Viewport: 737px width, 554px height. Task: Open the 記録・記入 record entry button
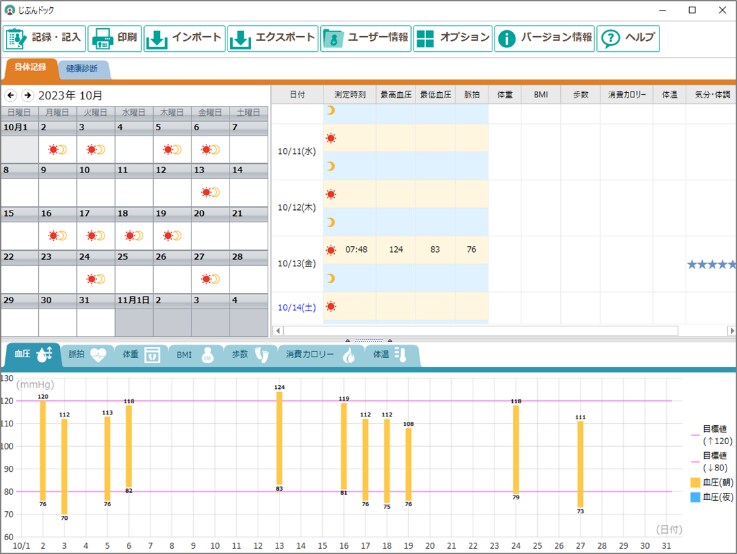[44, 38]
